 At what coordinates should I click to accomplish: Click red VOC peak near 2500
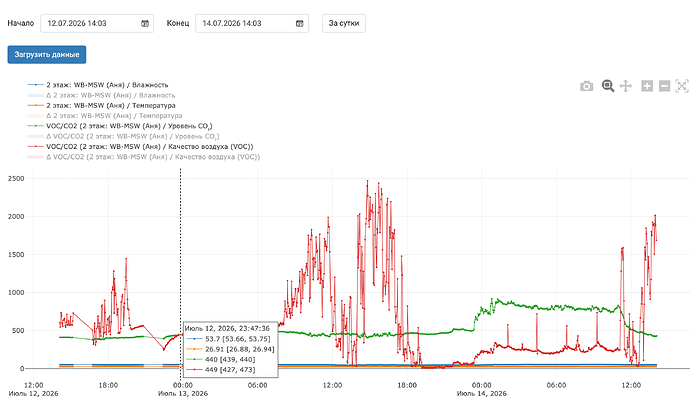tap(367, 181)
